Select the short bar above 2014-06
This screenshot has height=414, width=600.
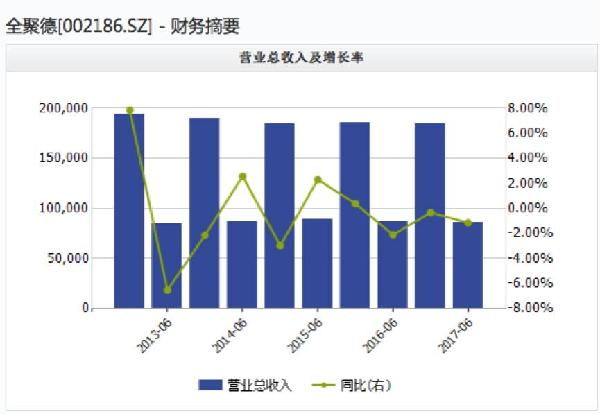[x=242, y=264]
